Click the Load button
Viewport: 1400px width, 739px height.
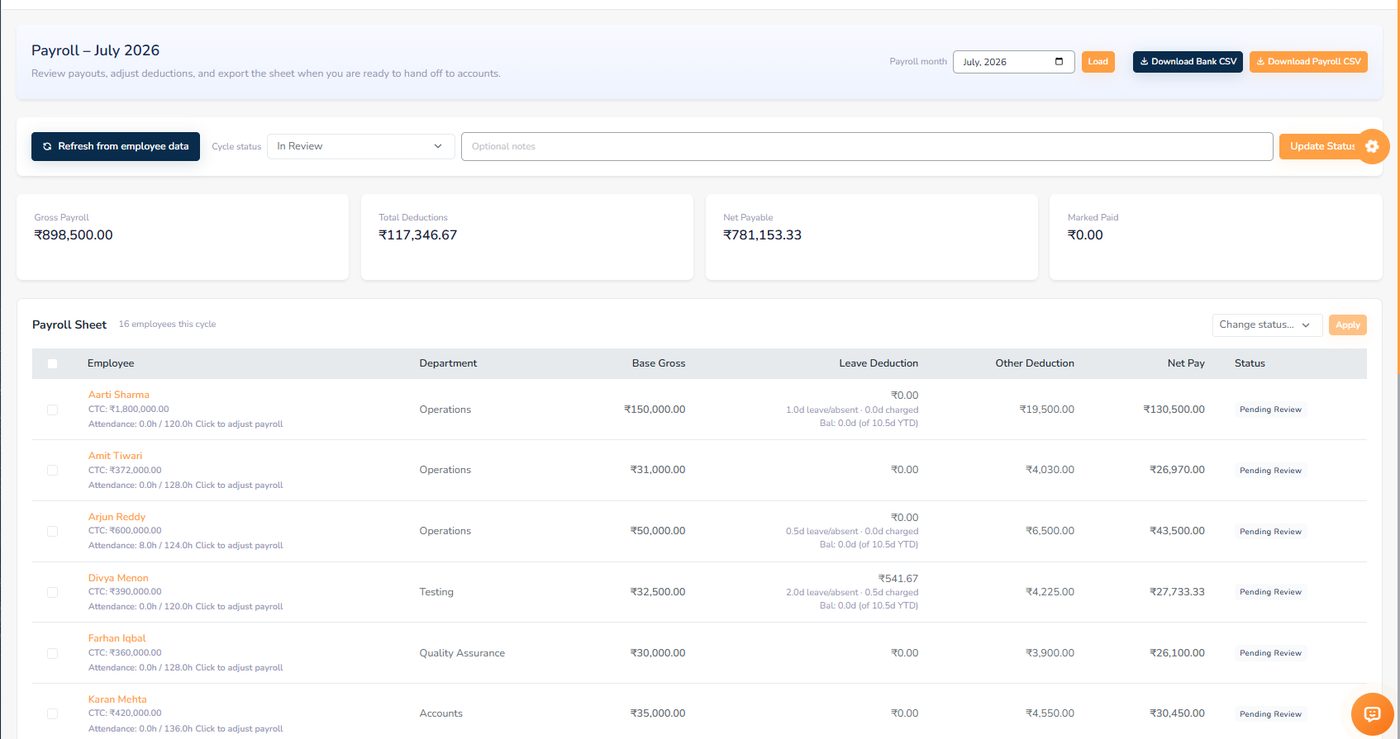(x=1098, y=62)
